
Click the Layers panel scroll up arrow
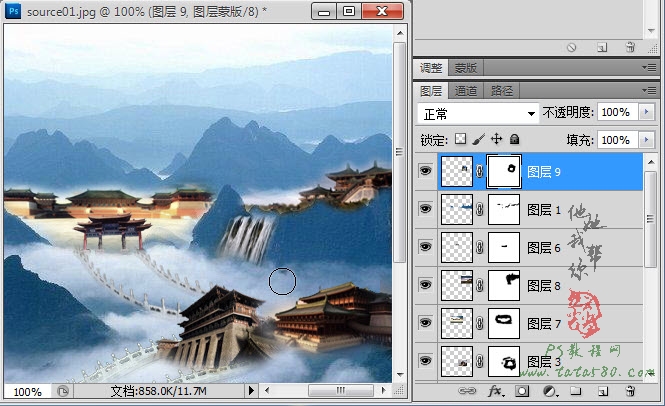click(651, 162)
